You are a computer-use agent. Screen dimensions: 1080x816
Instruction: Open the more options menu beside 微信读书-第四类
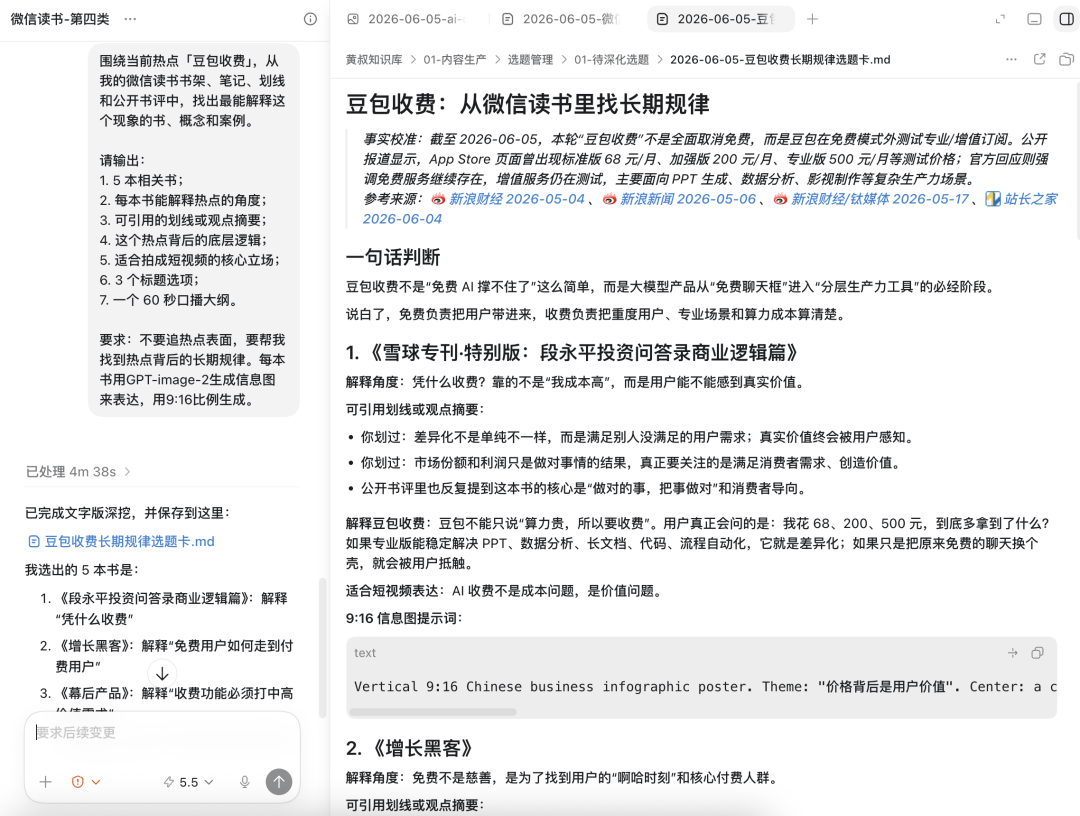tap(130, 19)
